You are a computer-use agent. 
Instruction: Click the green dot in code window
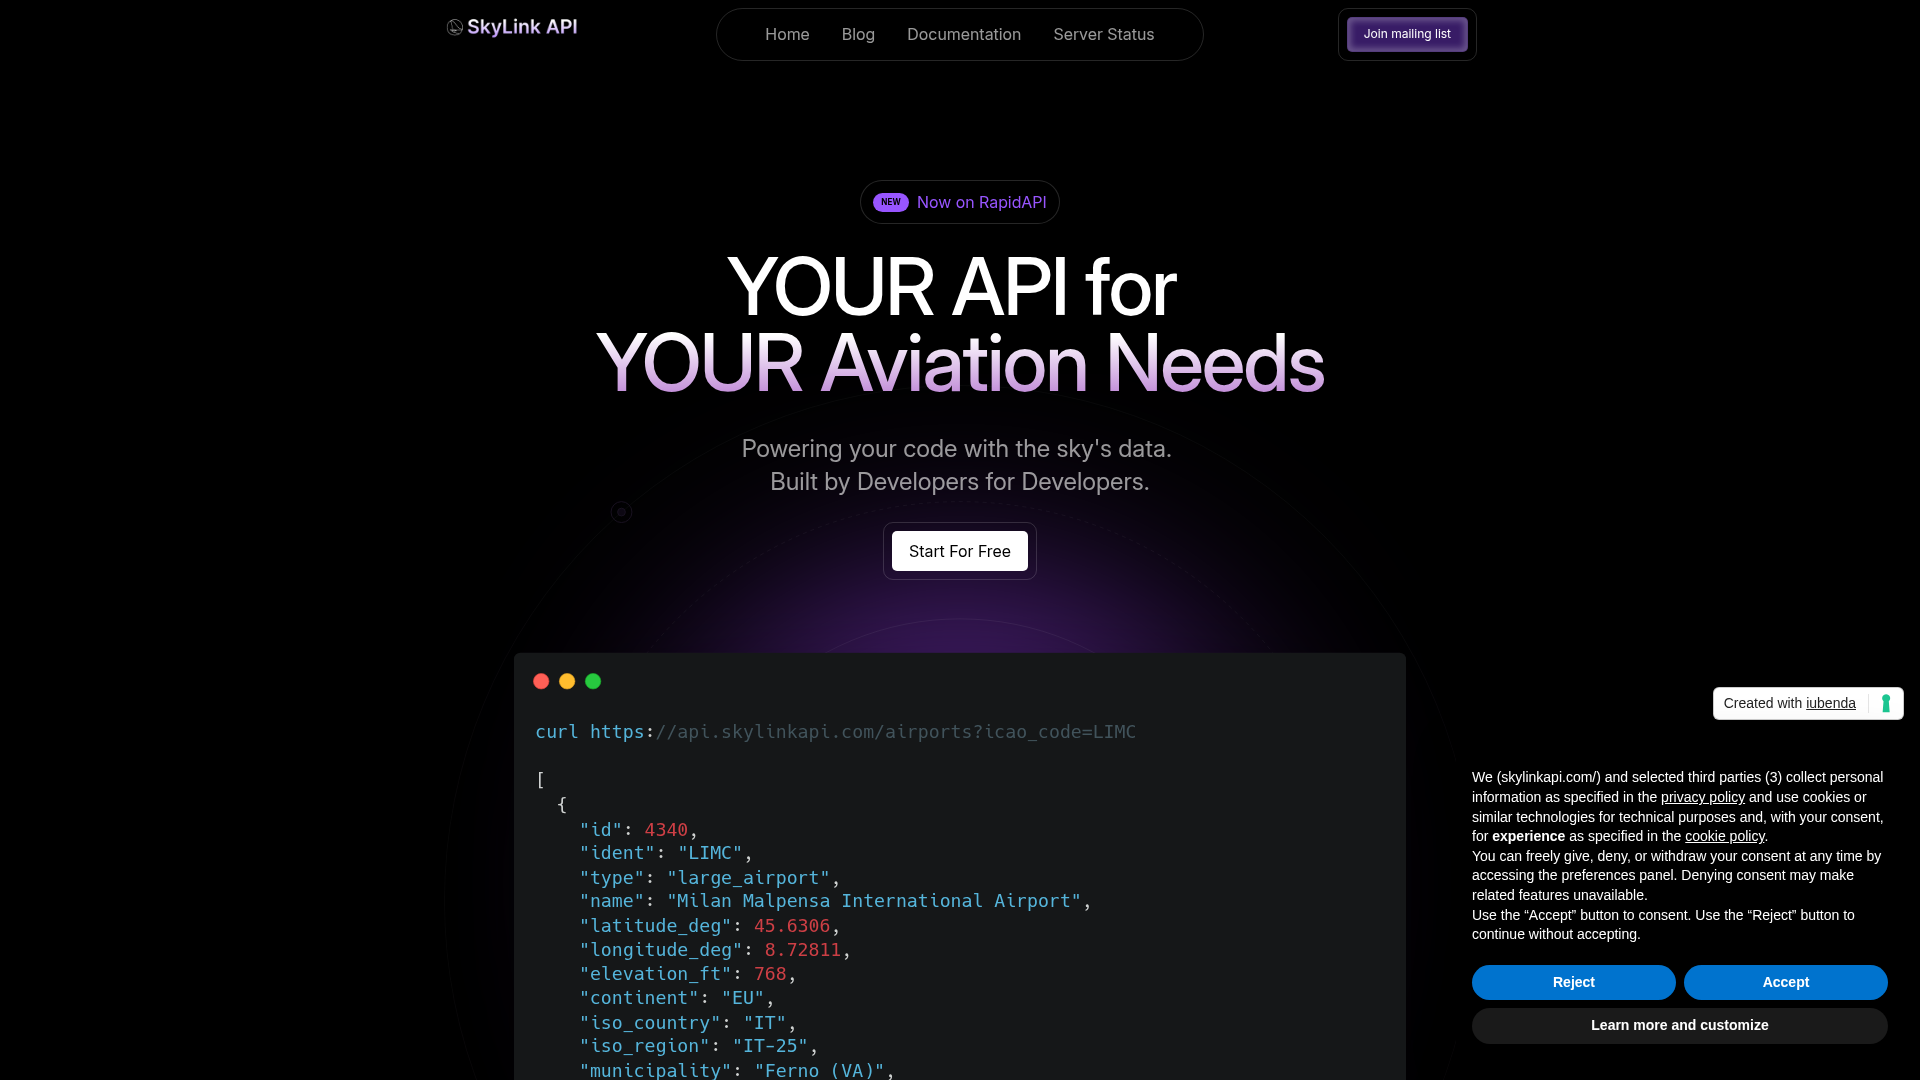593,681
